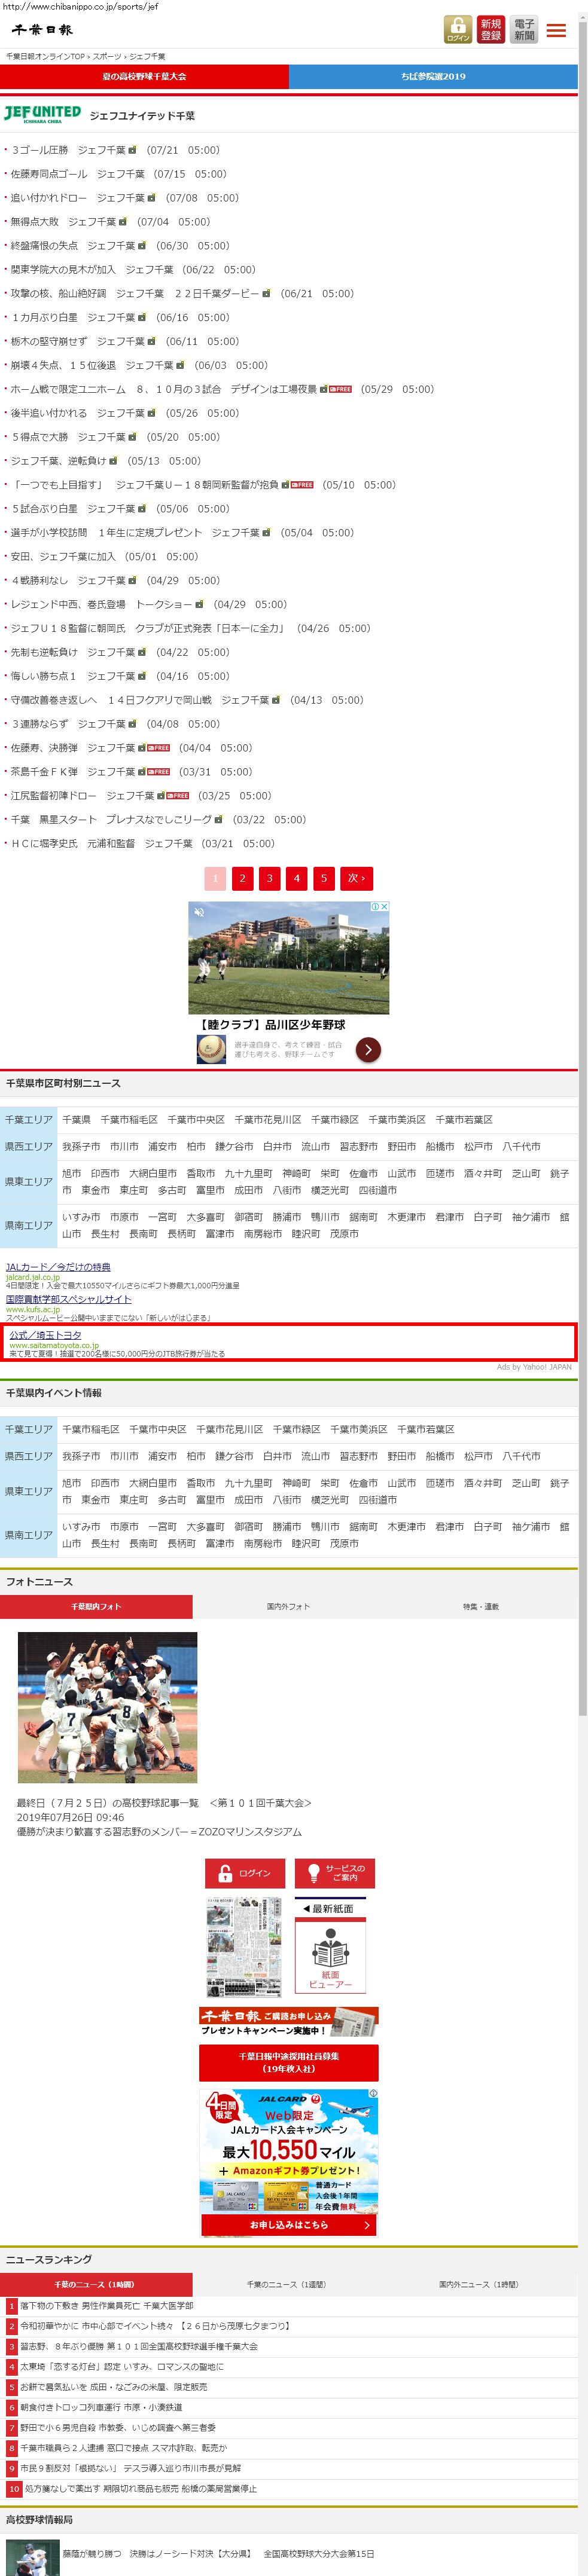Open the 習志野 celebration baseball photo

point(108,1708)
